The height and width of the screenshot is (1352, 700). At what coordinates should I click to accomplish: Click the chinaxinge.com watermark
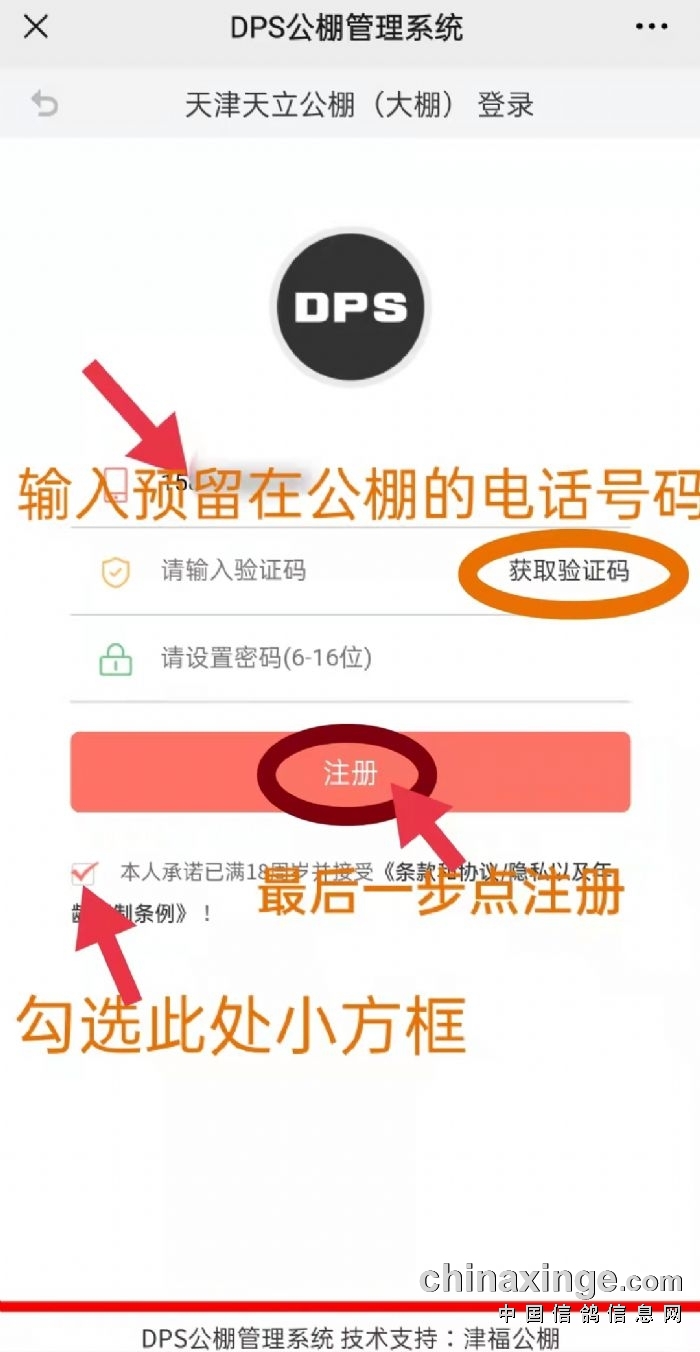[552, 1279]
